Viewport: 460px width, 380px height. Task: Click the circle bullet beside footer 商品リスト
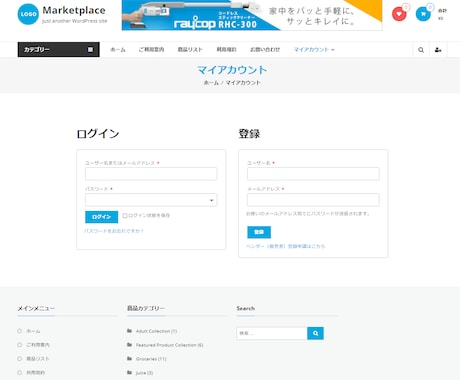pos(20,359)
